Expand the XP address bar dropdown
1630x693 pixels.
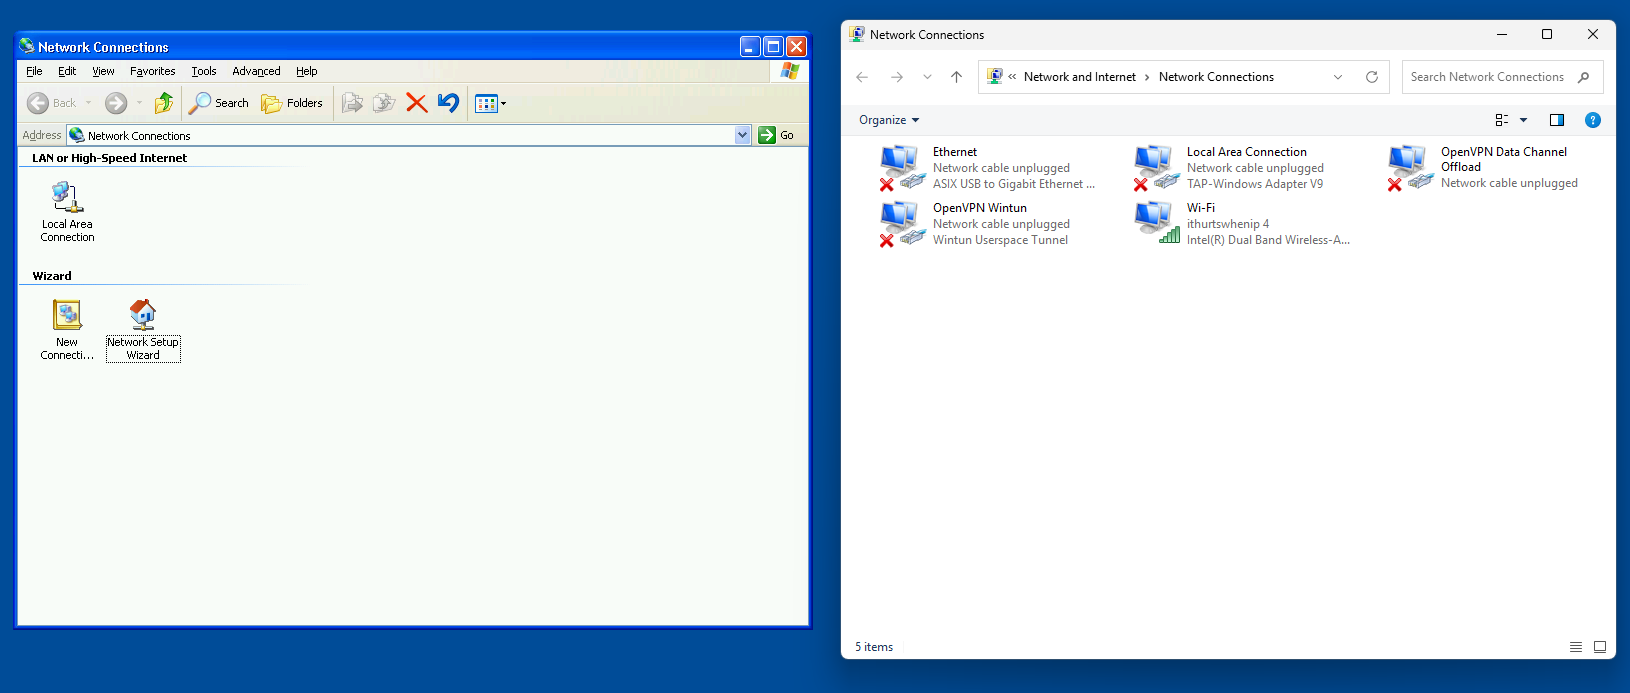tap(742, 135)
